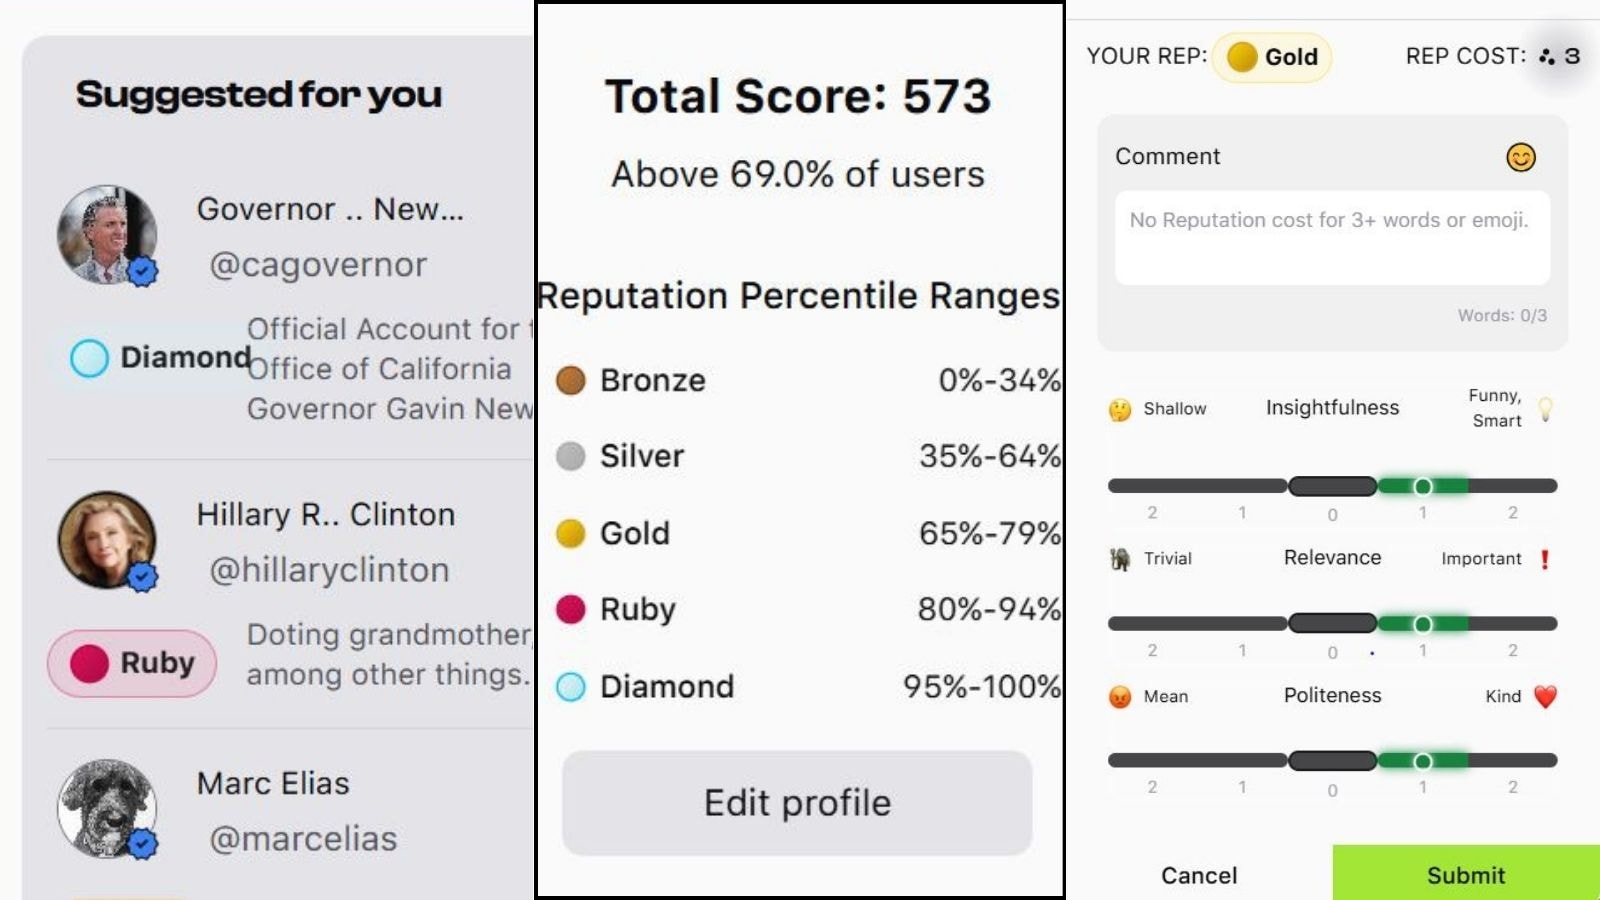Click the Gold reputation badge next to YOUR REP
This screenshot has width=1600, height=900.
(1272, 57)
